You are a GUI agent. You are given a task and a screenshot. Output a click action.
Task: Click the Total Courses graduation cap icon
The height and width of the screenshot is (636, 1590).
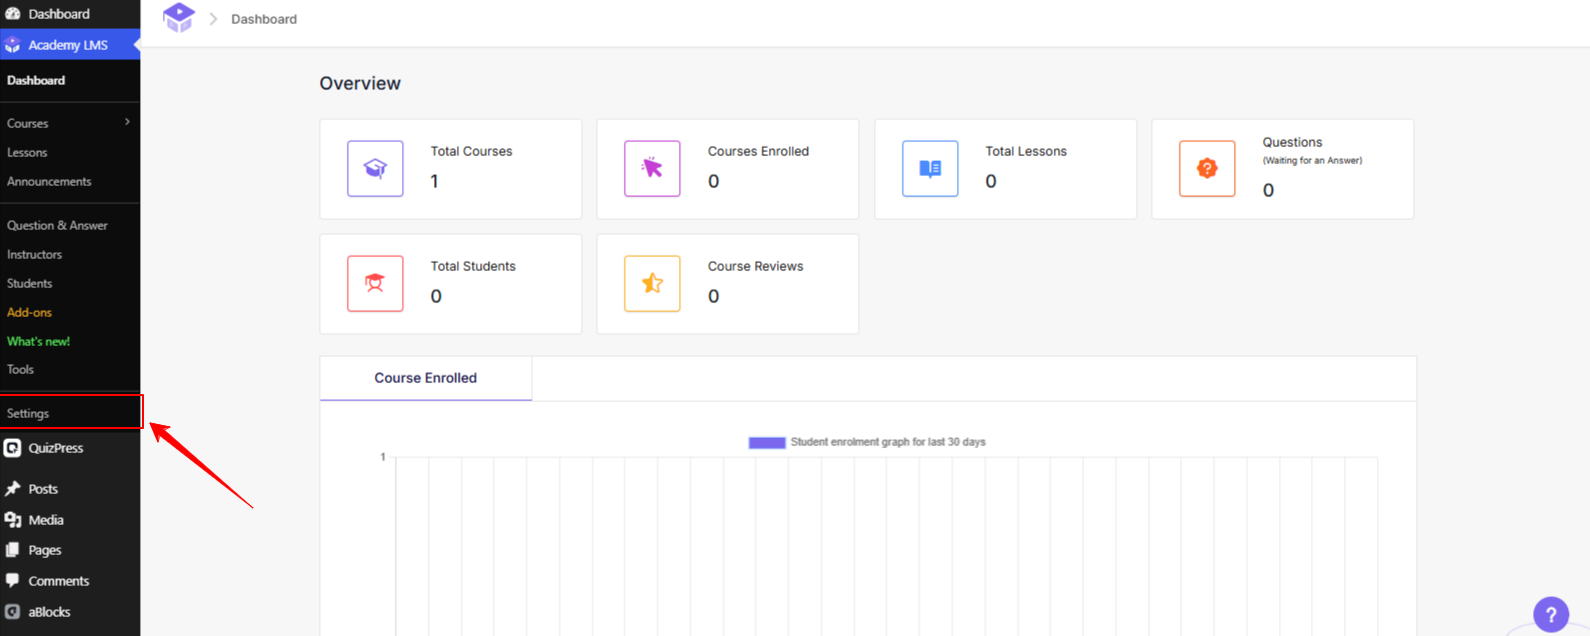click(375, 168)
